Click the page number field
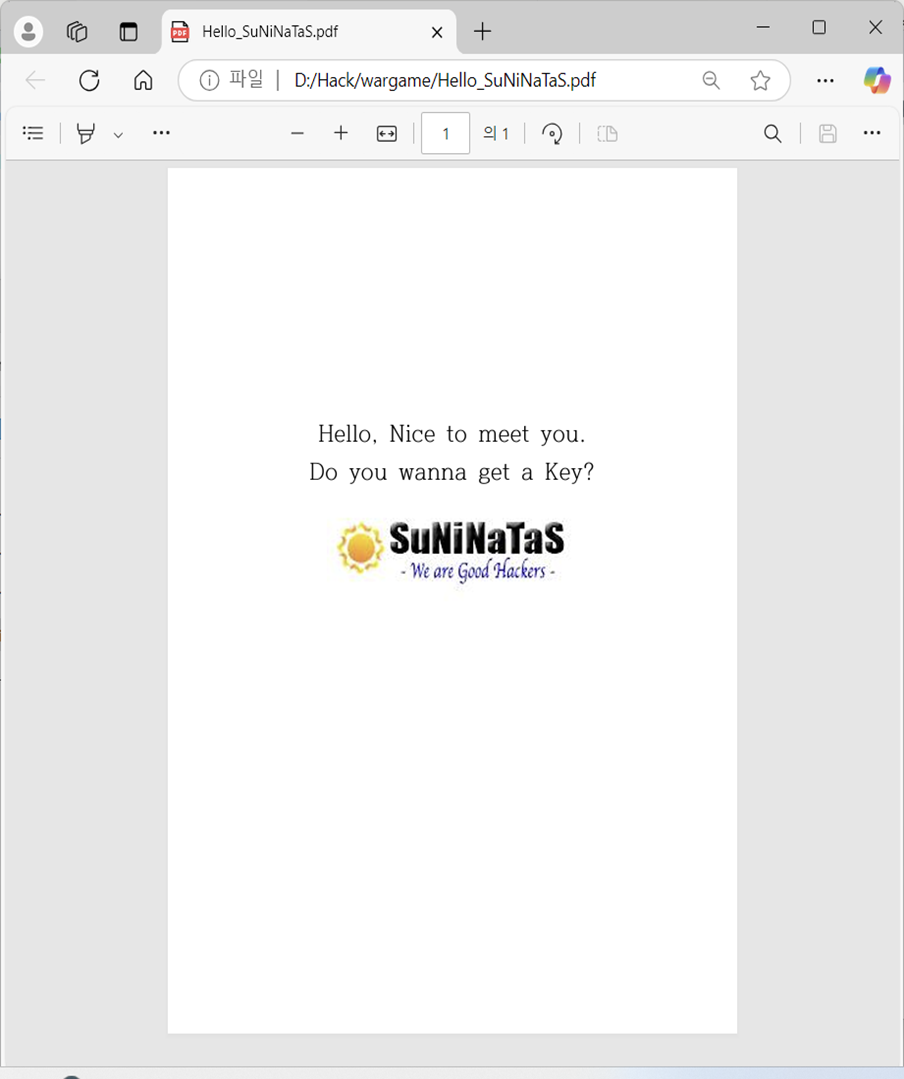The height and width of the screenshot is (1079, 904). tap(445, 133)
